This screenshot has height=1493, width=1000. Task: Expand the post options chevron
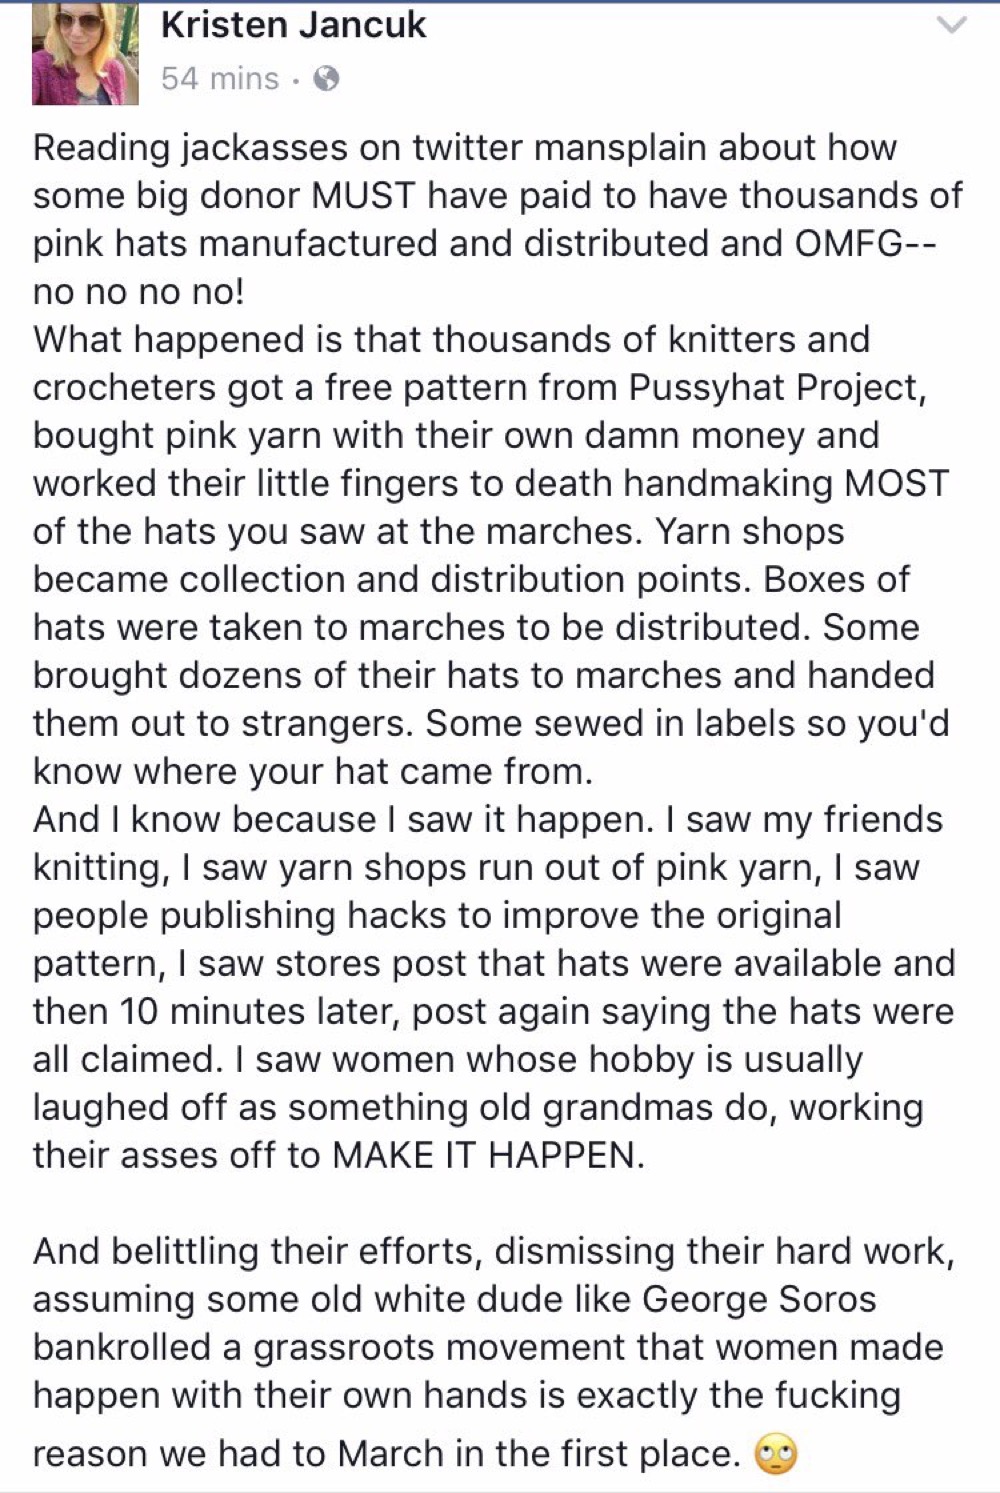click(x=954, y=26)
